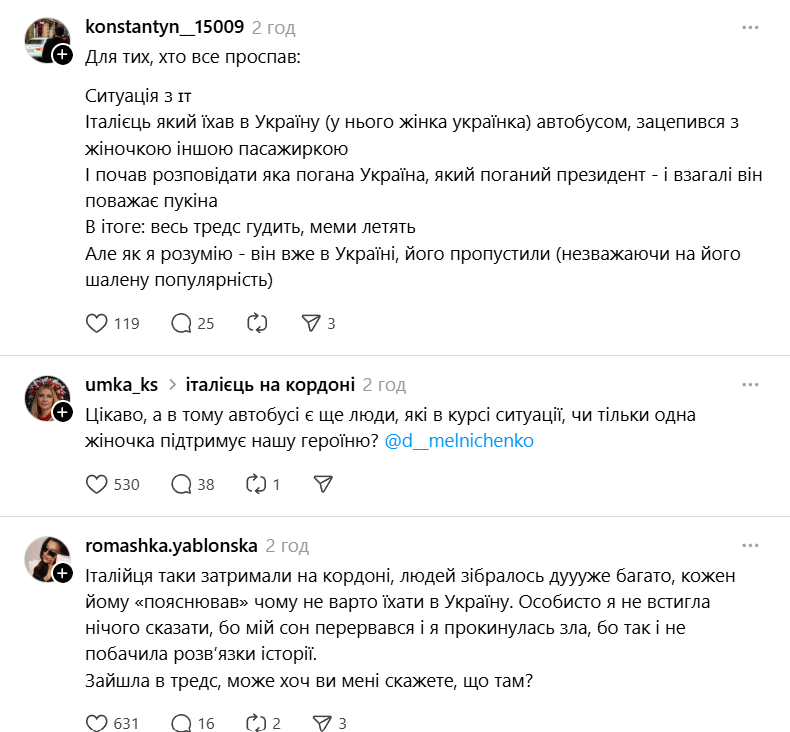The height and width of the screenshot is (732, 790).
Task: Repost the umka_ks post
Action: tap(257, 484)
